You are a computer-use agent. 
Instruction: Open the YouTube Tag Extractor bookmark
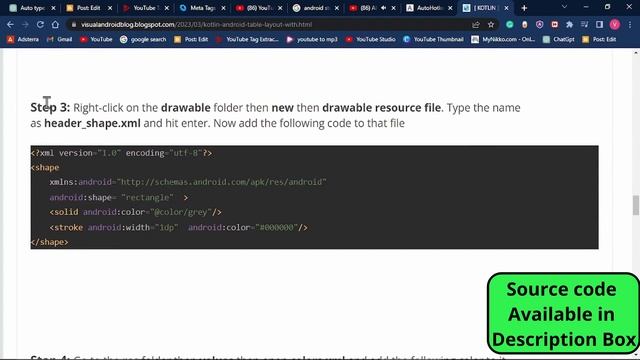247,39
